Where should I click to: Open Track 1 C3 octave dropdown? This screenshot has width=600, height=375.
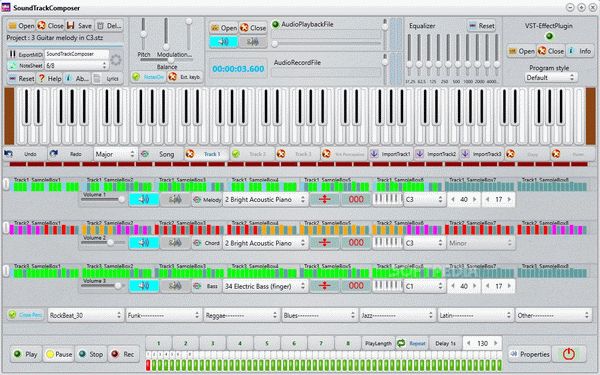pos(424,199)
